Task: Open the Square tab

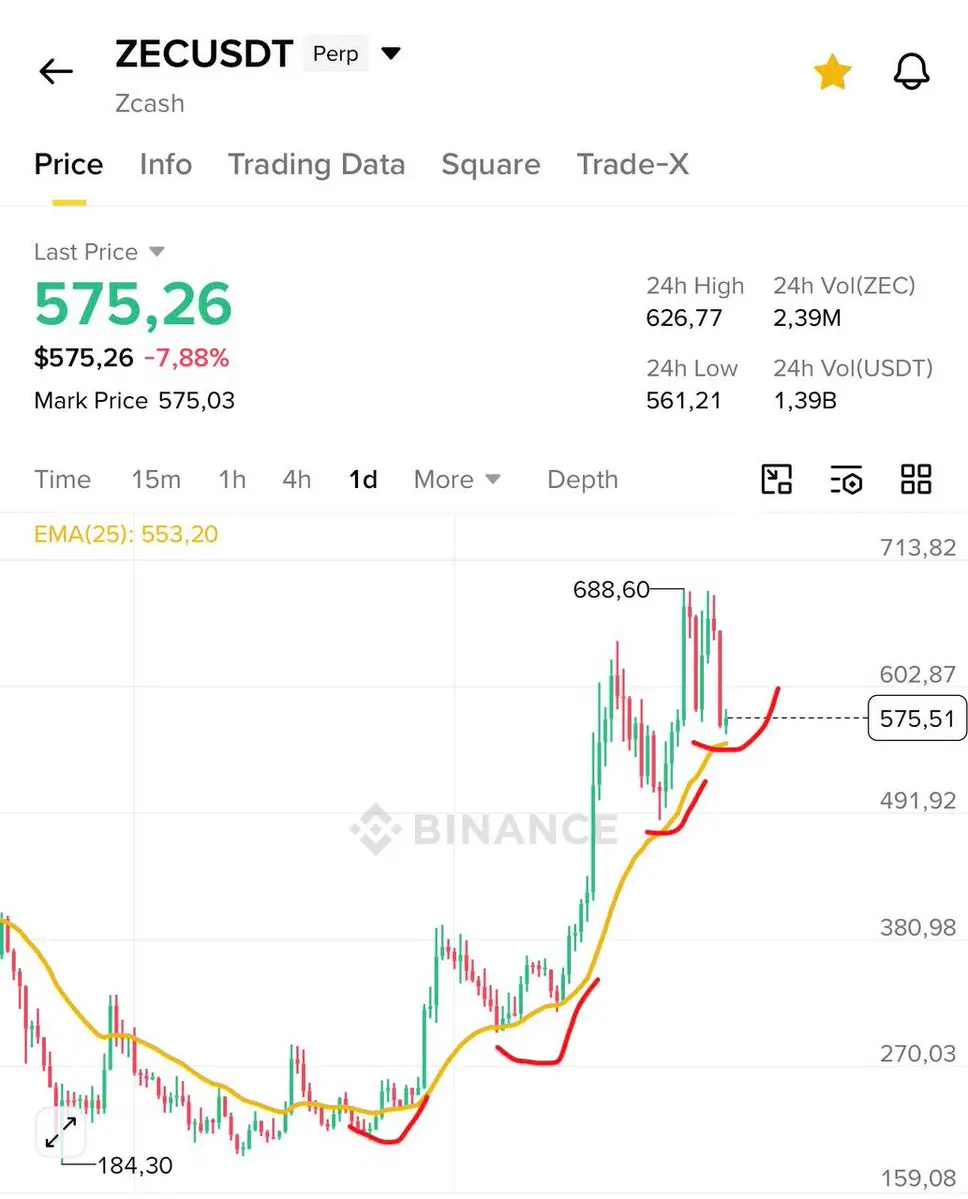Action: pyautogui.click(x=491, y=164)
